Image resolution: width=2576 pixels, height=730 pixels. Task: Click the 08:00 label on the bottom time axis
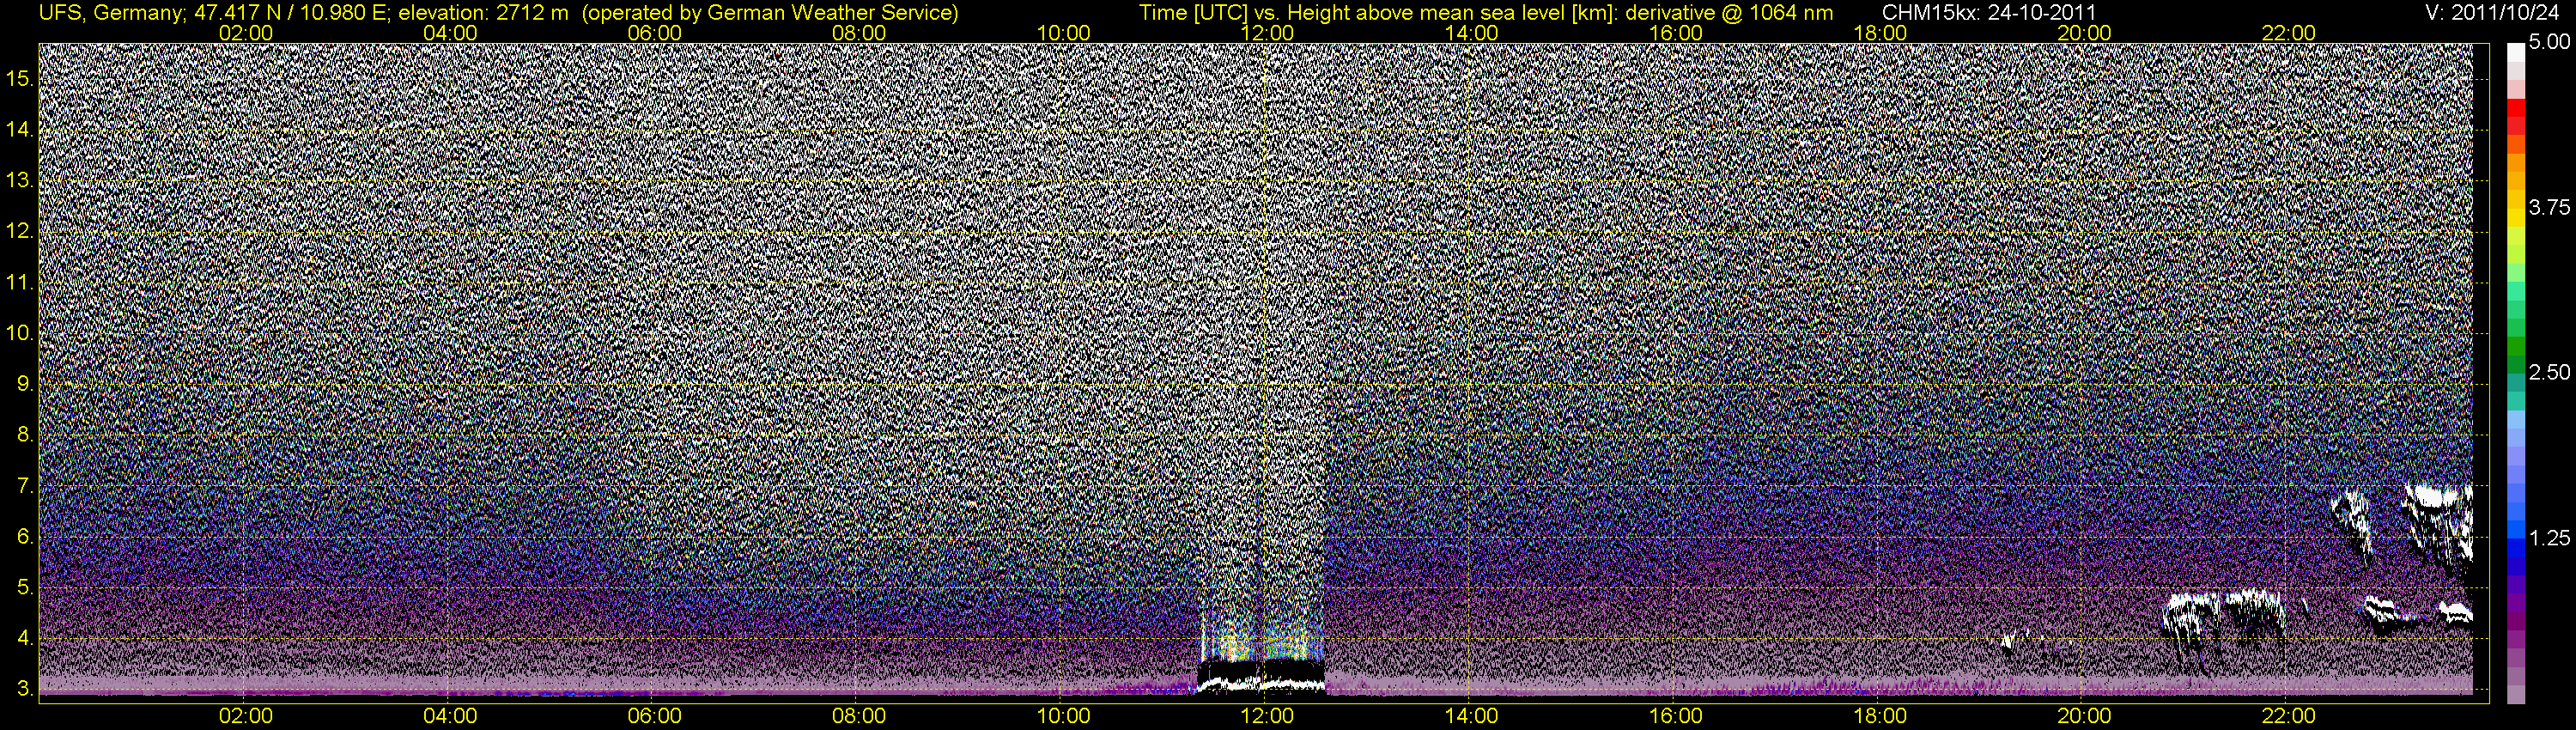click(x=859, y=716)
